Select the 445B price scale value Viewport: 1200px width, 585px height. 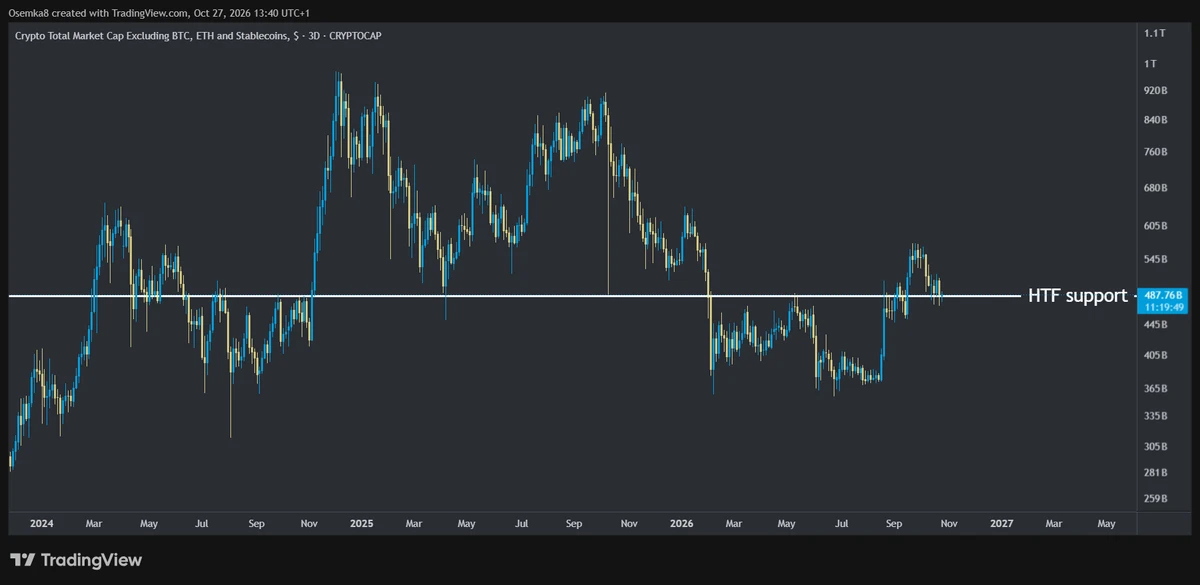(x=1157, y=325)
